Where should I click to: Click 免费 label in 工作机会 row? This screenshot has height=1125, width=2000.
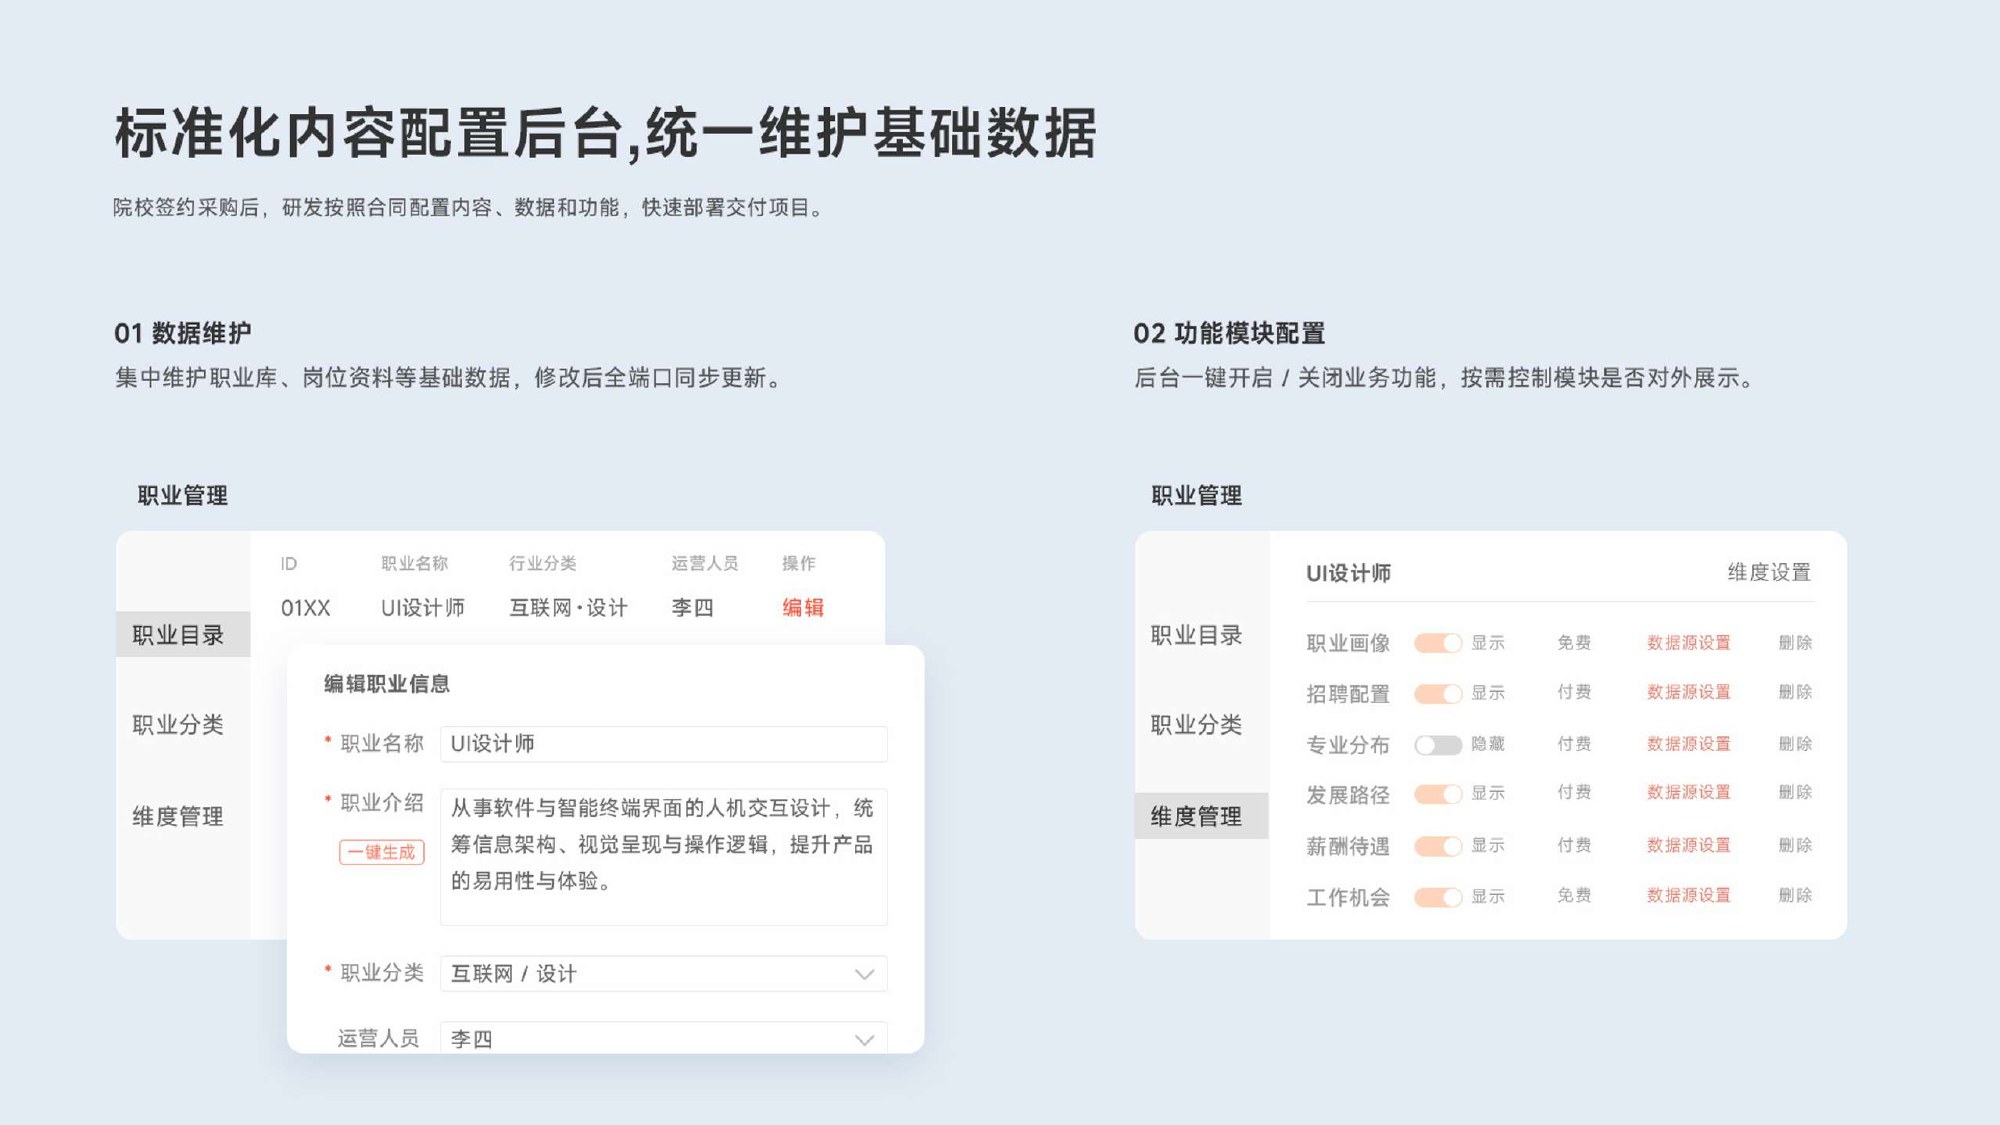coord(1574,895)
